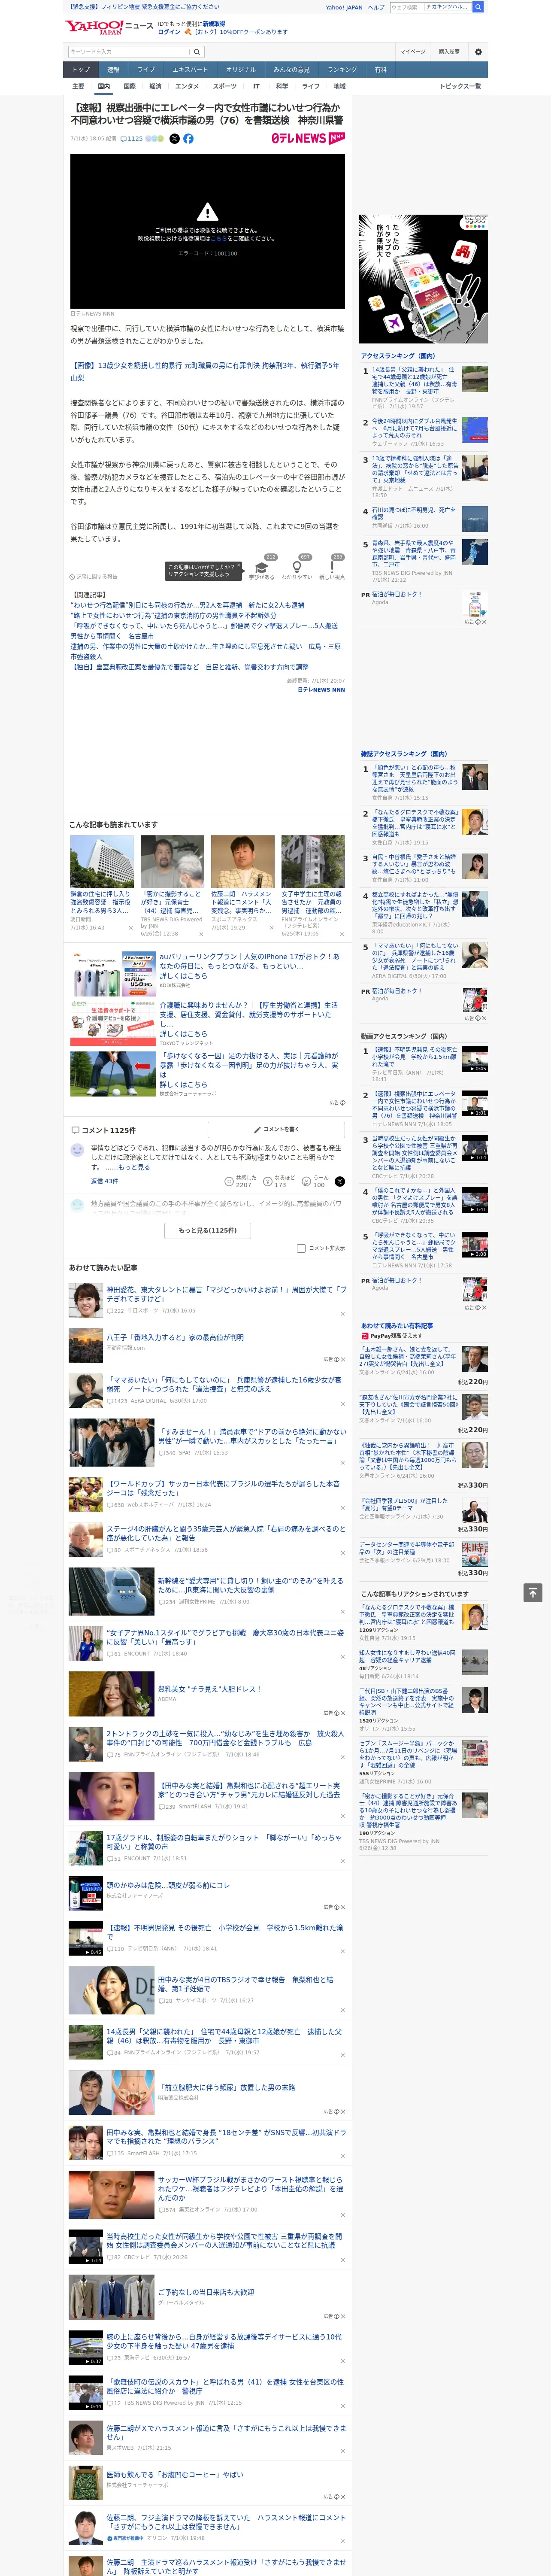The image size is (551, 2576).
Task: Select the ランキング tab
Action: point(342,70)
